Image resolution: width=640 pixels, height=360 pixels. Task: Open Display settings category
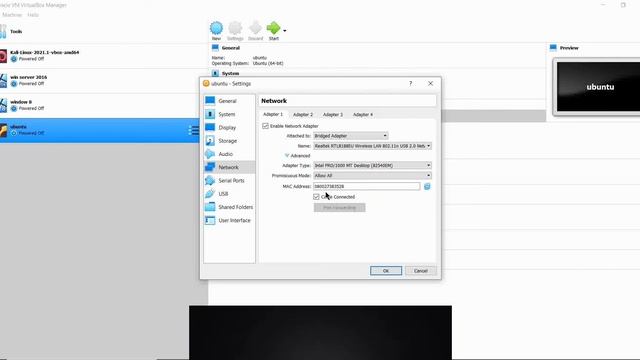pyautogui.click(x=229, y=127)
